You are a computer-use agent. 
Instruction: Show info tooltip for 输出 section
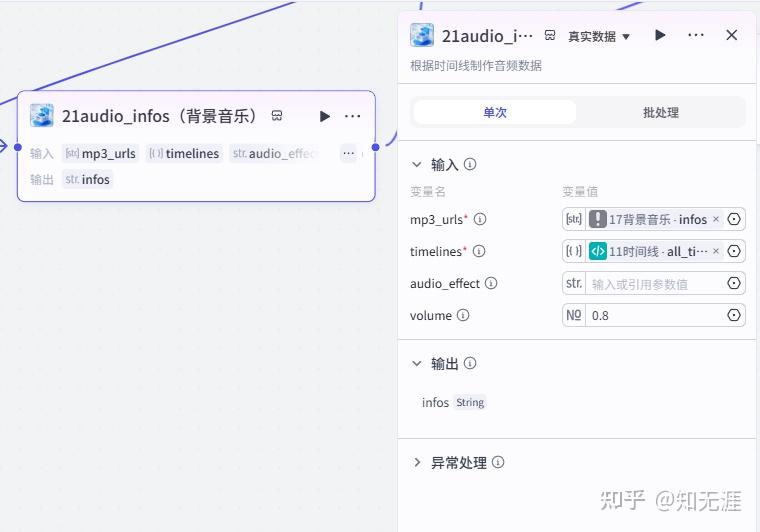(x=470, y=363)
